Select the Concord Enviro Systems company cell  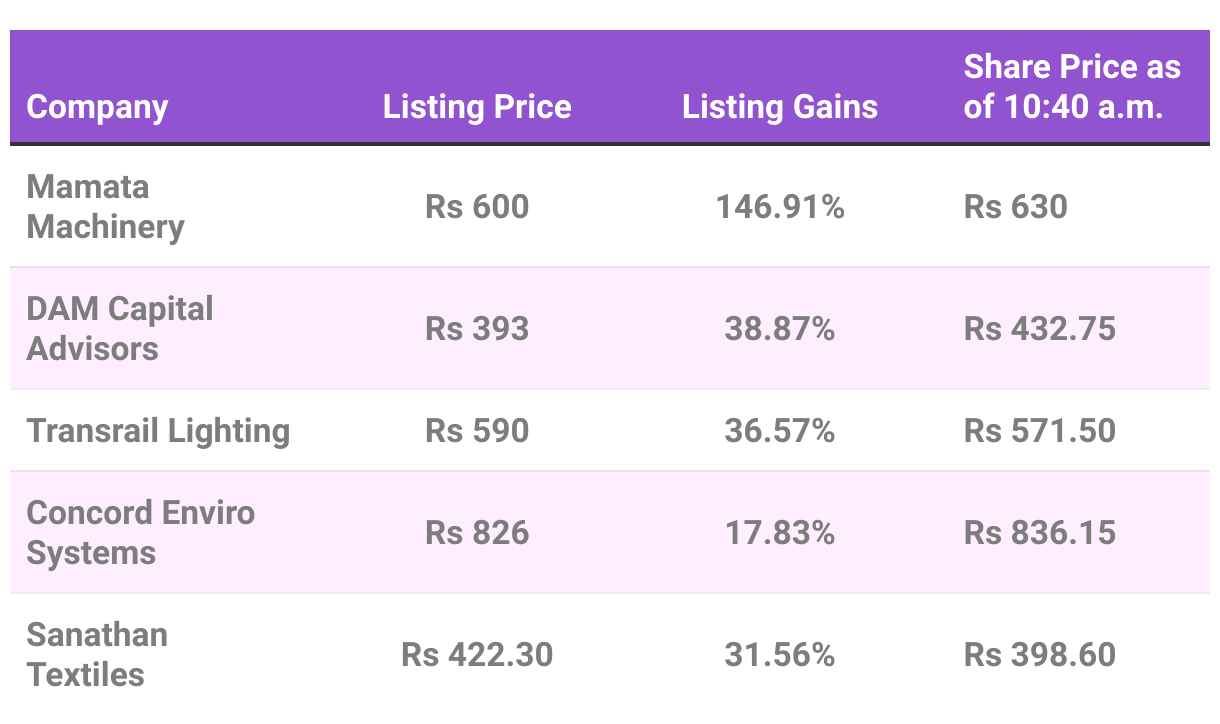pyautogui.click(x=140, y=532)
